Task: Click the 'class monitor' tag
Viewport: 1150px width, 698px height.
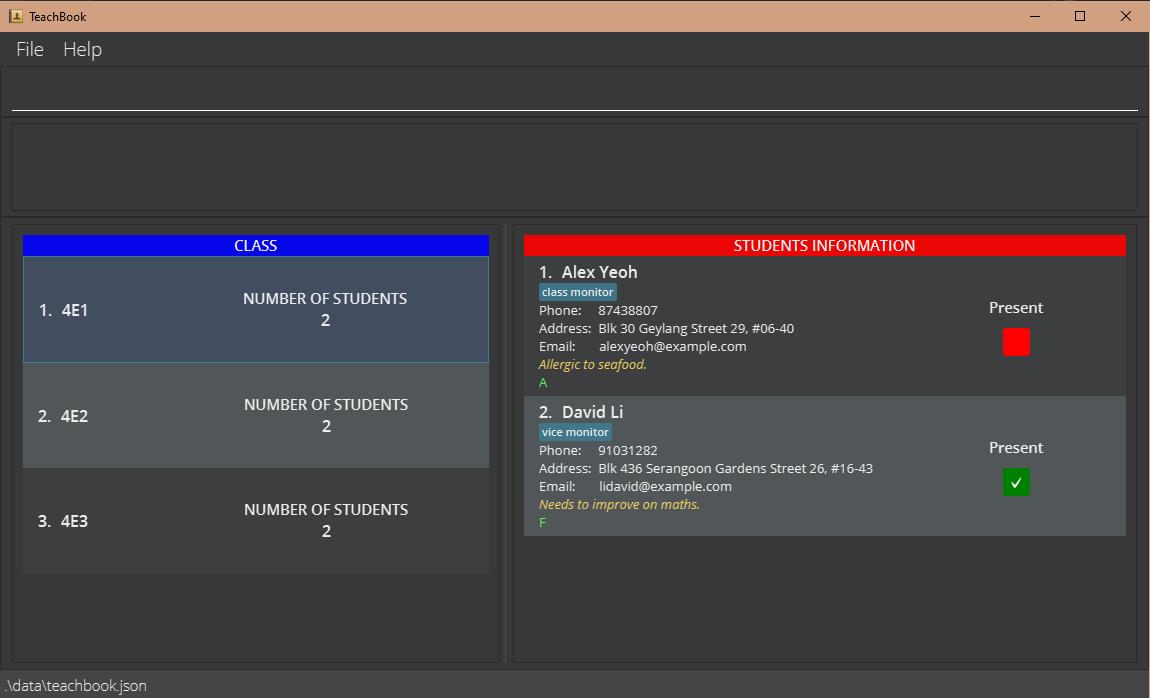Action: [578, 292]
